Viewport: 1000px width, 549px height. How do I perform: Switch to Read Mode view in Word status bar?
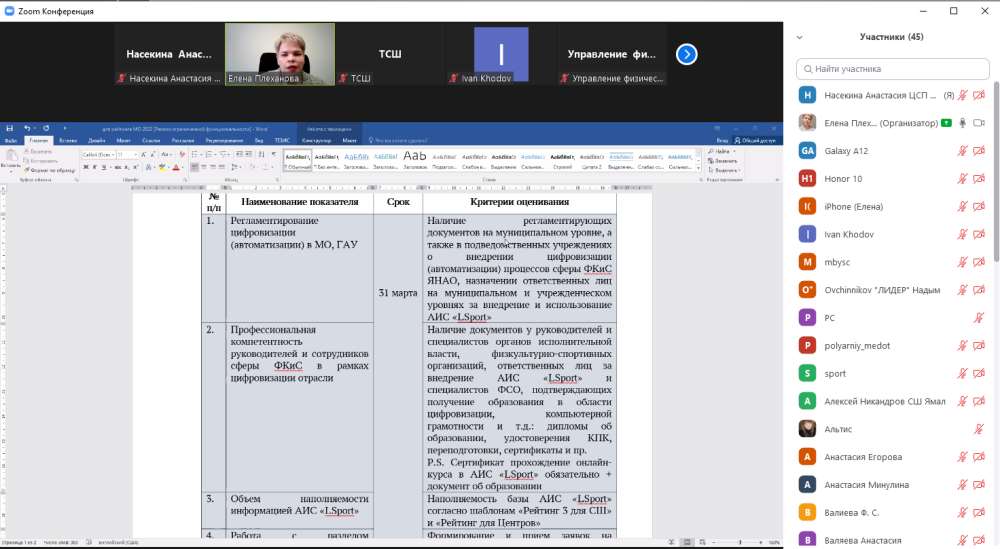coord(672,543)
